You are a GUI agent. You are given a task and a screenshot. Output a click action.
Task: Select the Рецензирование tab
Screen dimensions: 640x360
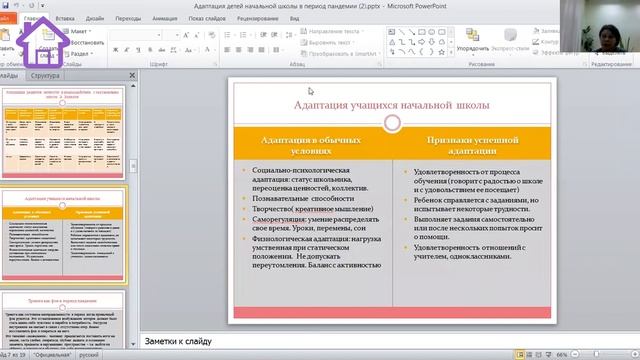(258, 18)
